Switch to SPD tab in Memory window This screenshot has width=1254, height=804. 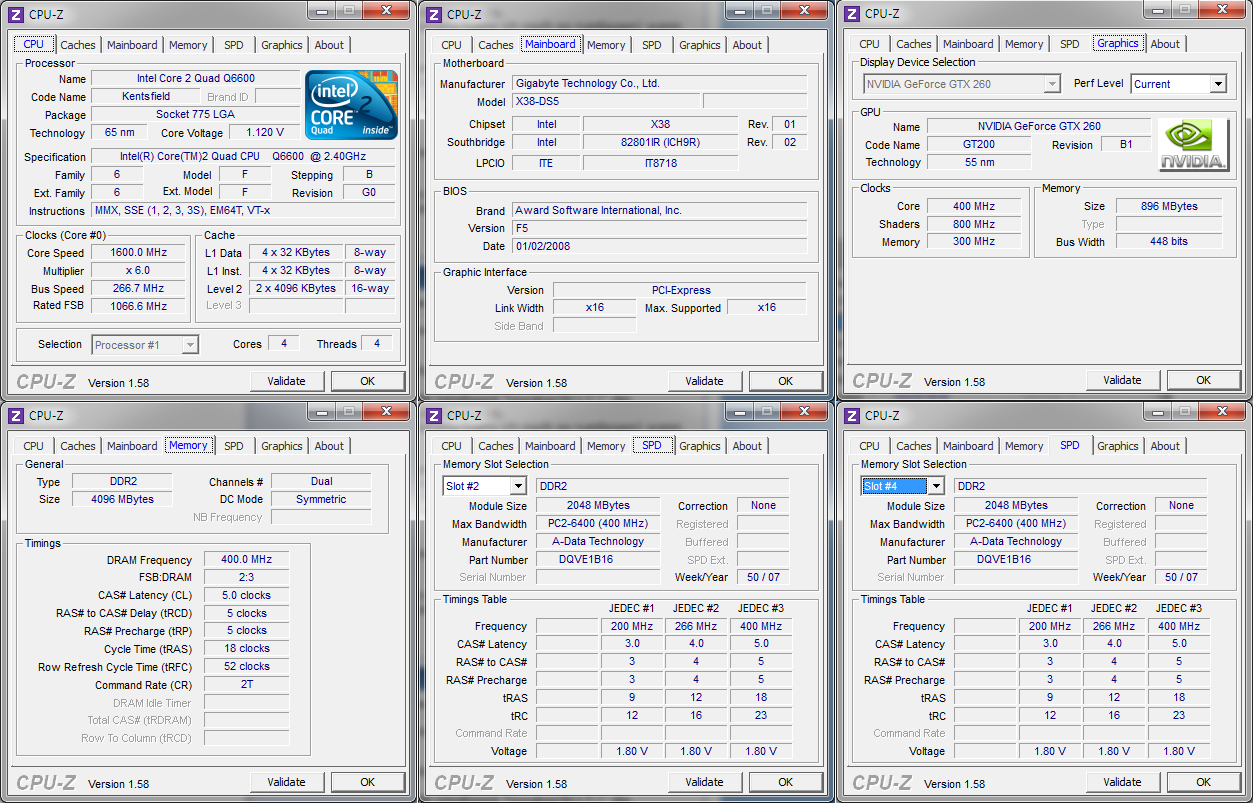click(x=234, y=446)
